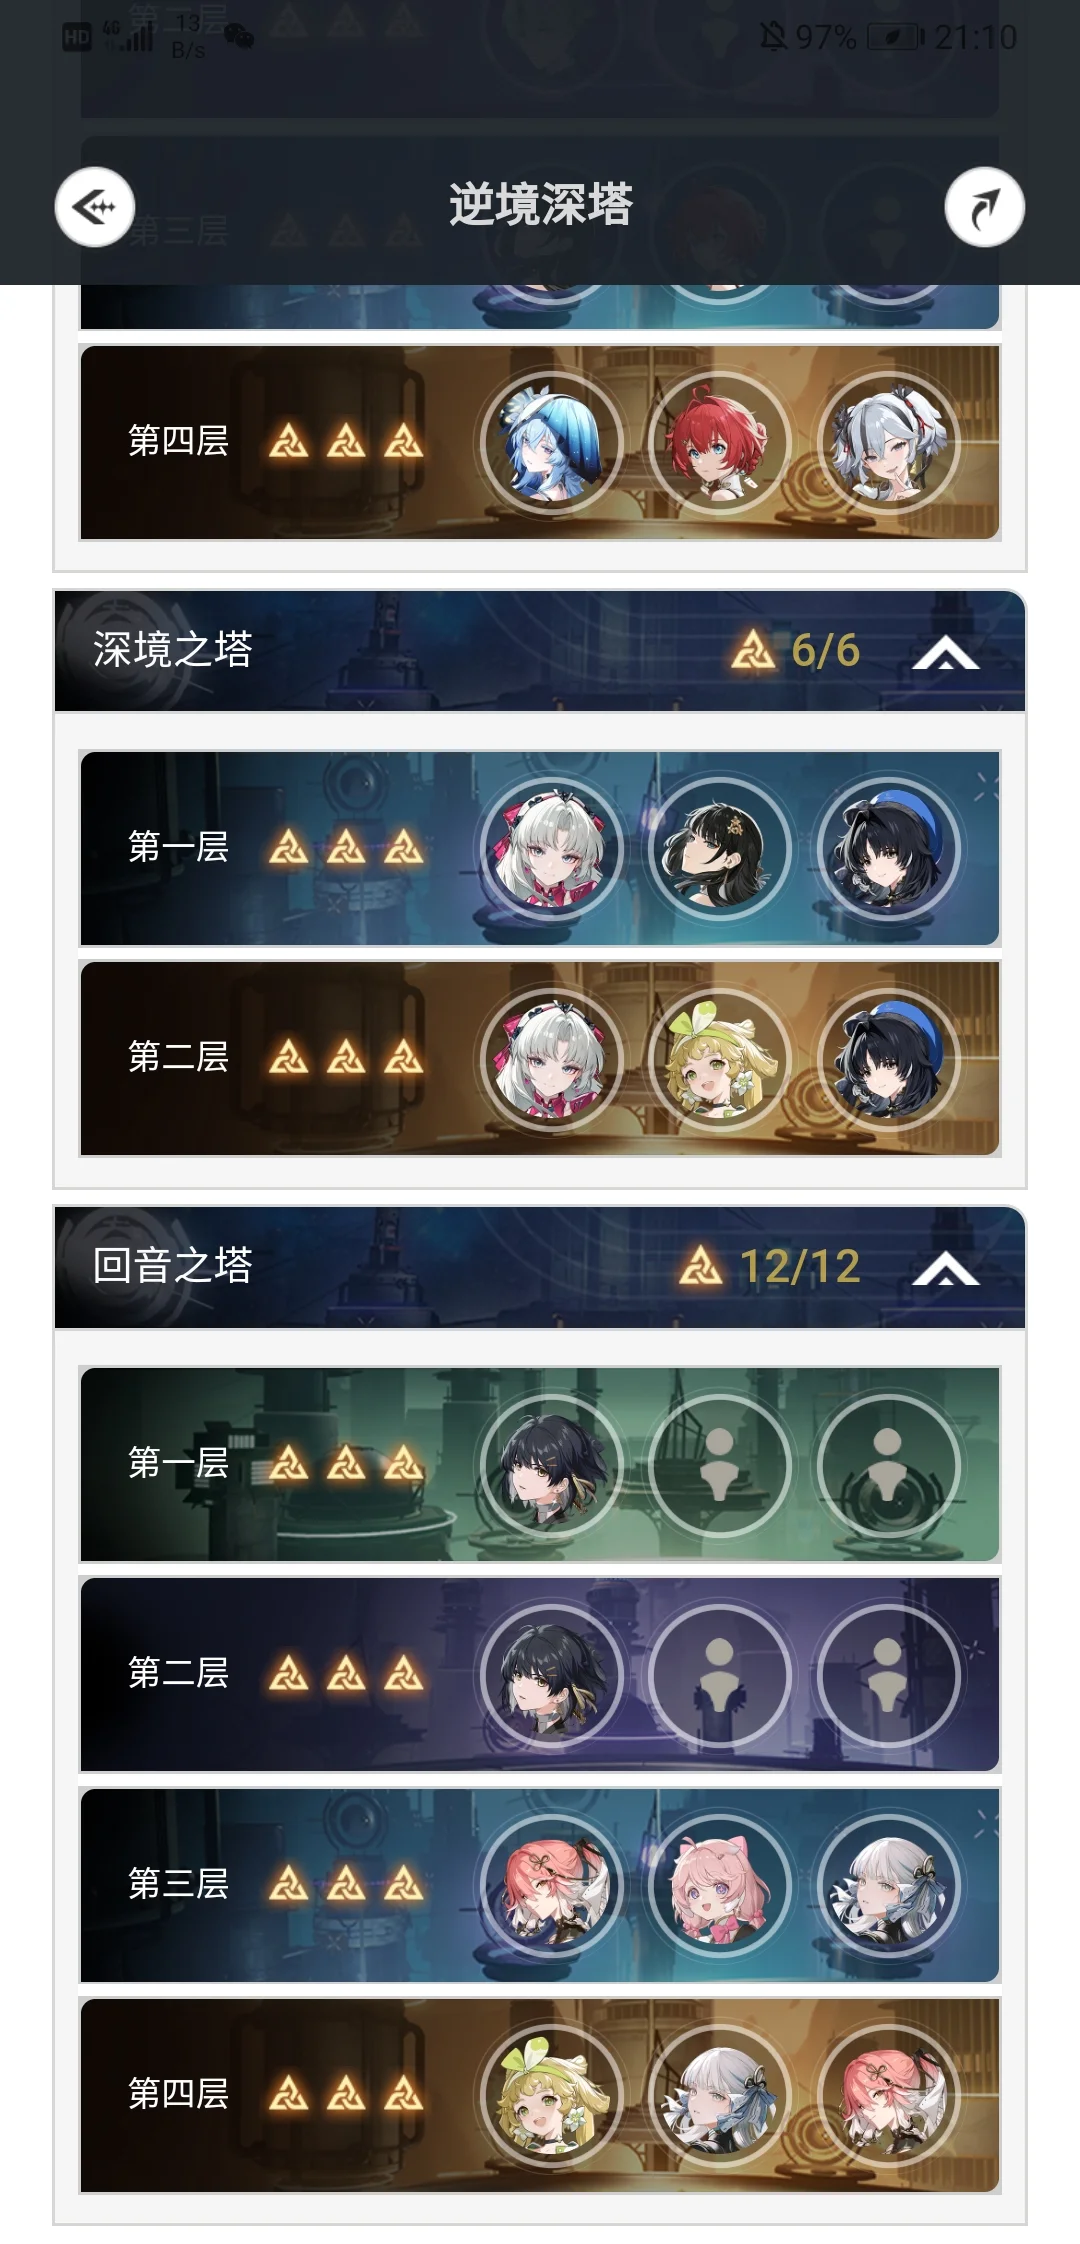Select dark-haired character in 回音之塔 第二层
The width and height of the screenshot is (1080, 2244).
pos(552,1676)
